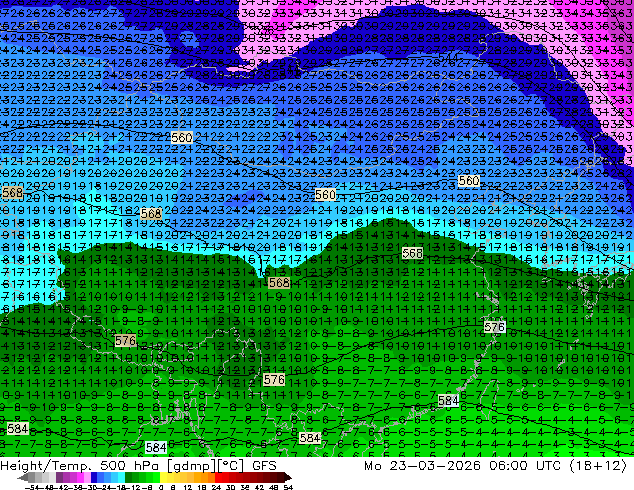This screenshot has width=634, height=490.
Task: Click the yellow swatch in the temperature legend
Action: coord(163,477)
